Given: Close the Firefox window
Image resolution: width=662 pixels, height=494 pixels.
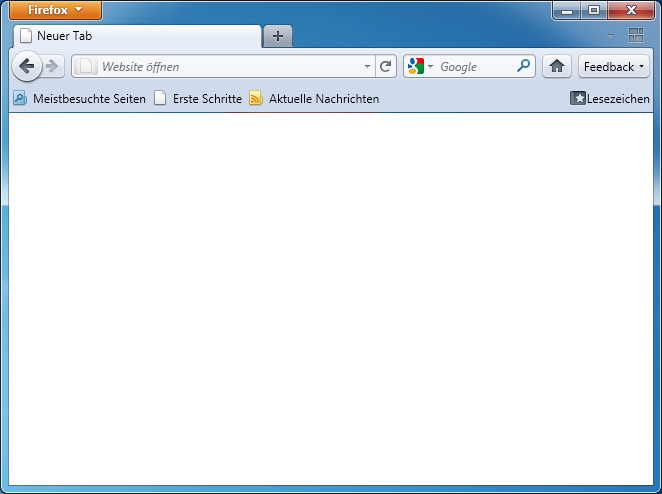Looking at the screenshot, I should click(631, 10).
